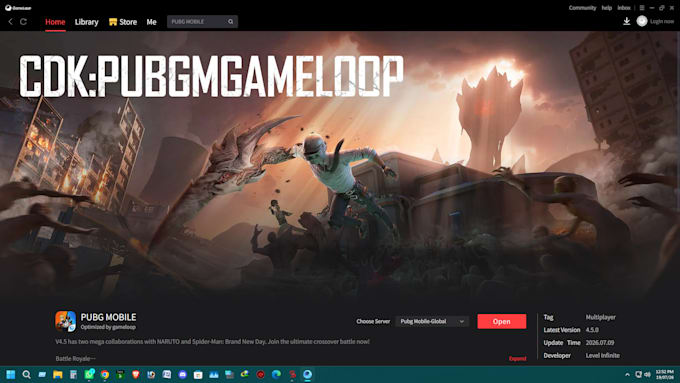Open the Inbox link
The width and height of the screenshot is (680, 383).
tap(624, 8)
